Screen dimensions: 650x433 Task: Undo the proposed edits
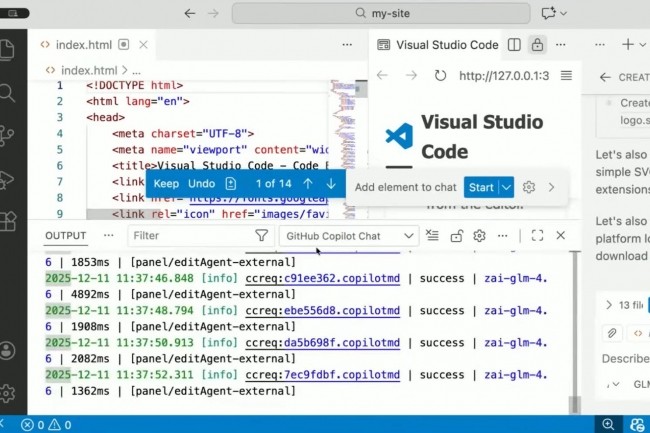point(201,184)
